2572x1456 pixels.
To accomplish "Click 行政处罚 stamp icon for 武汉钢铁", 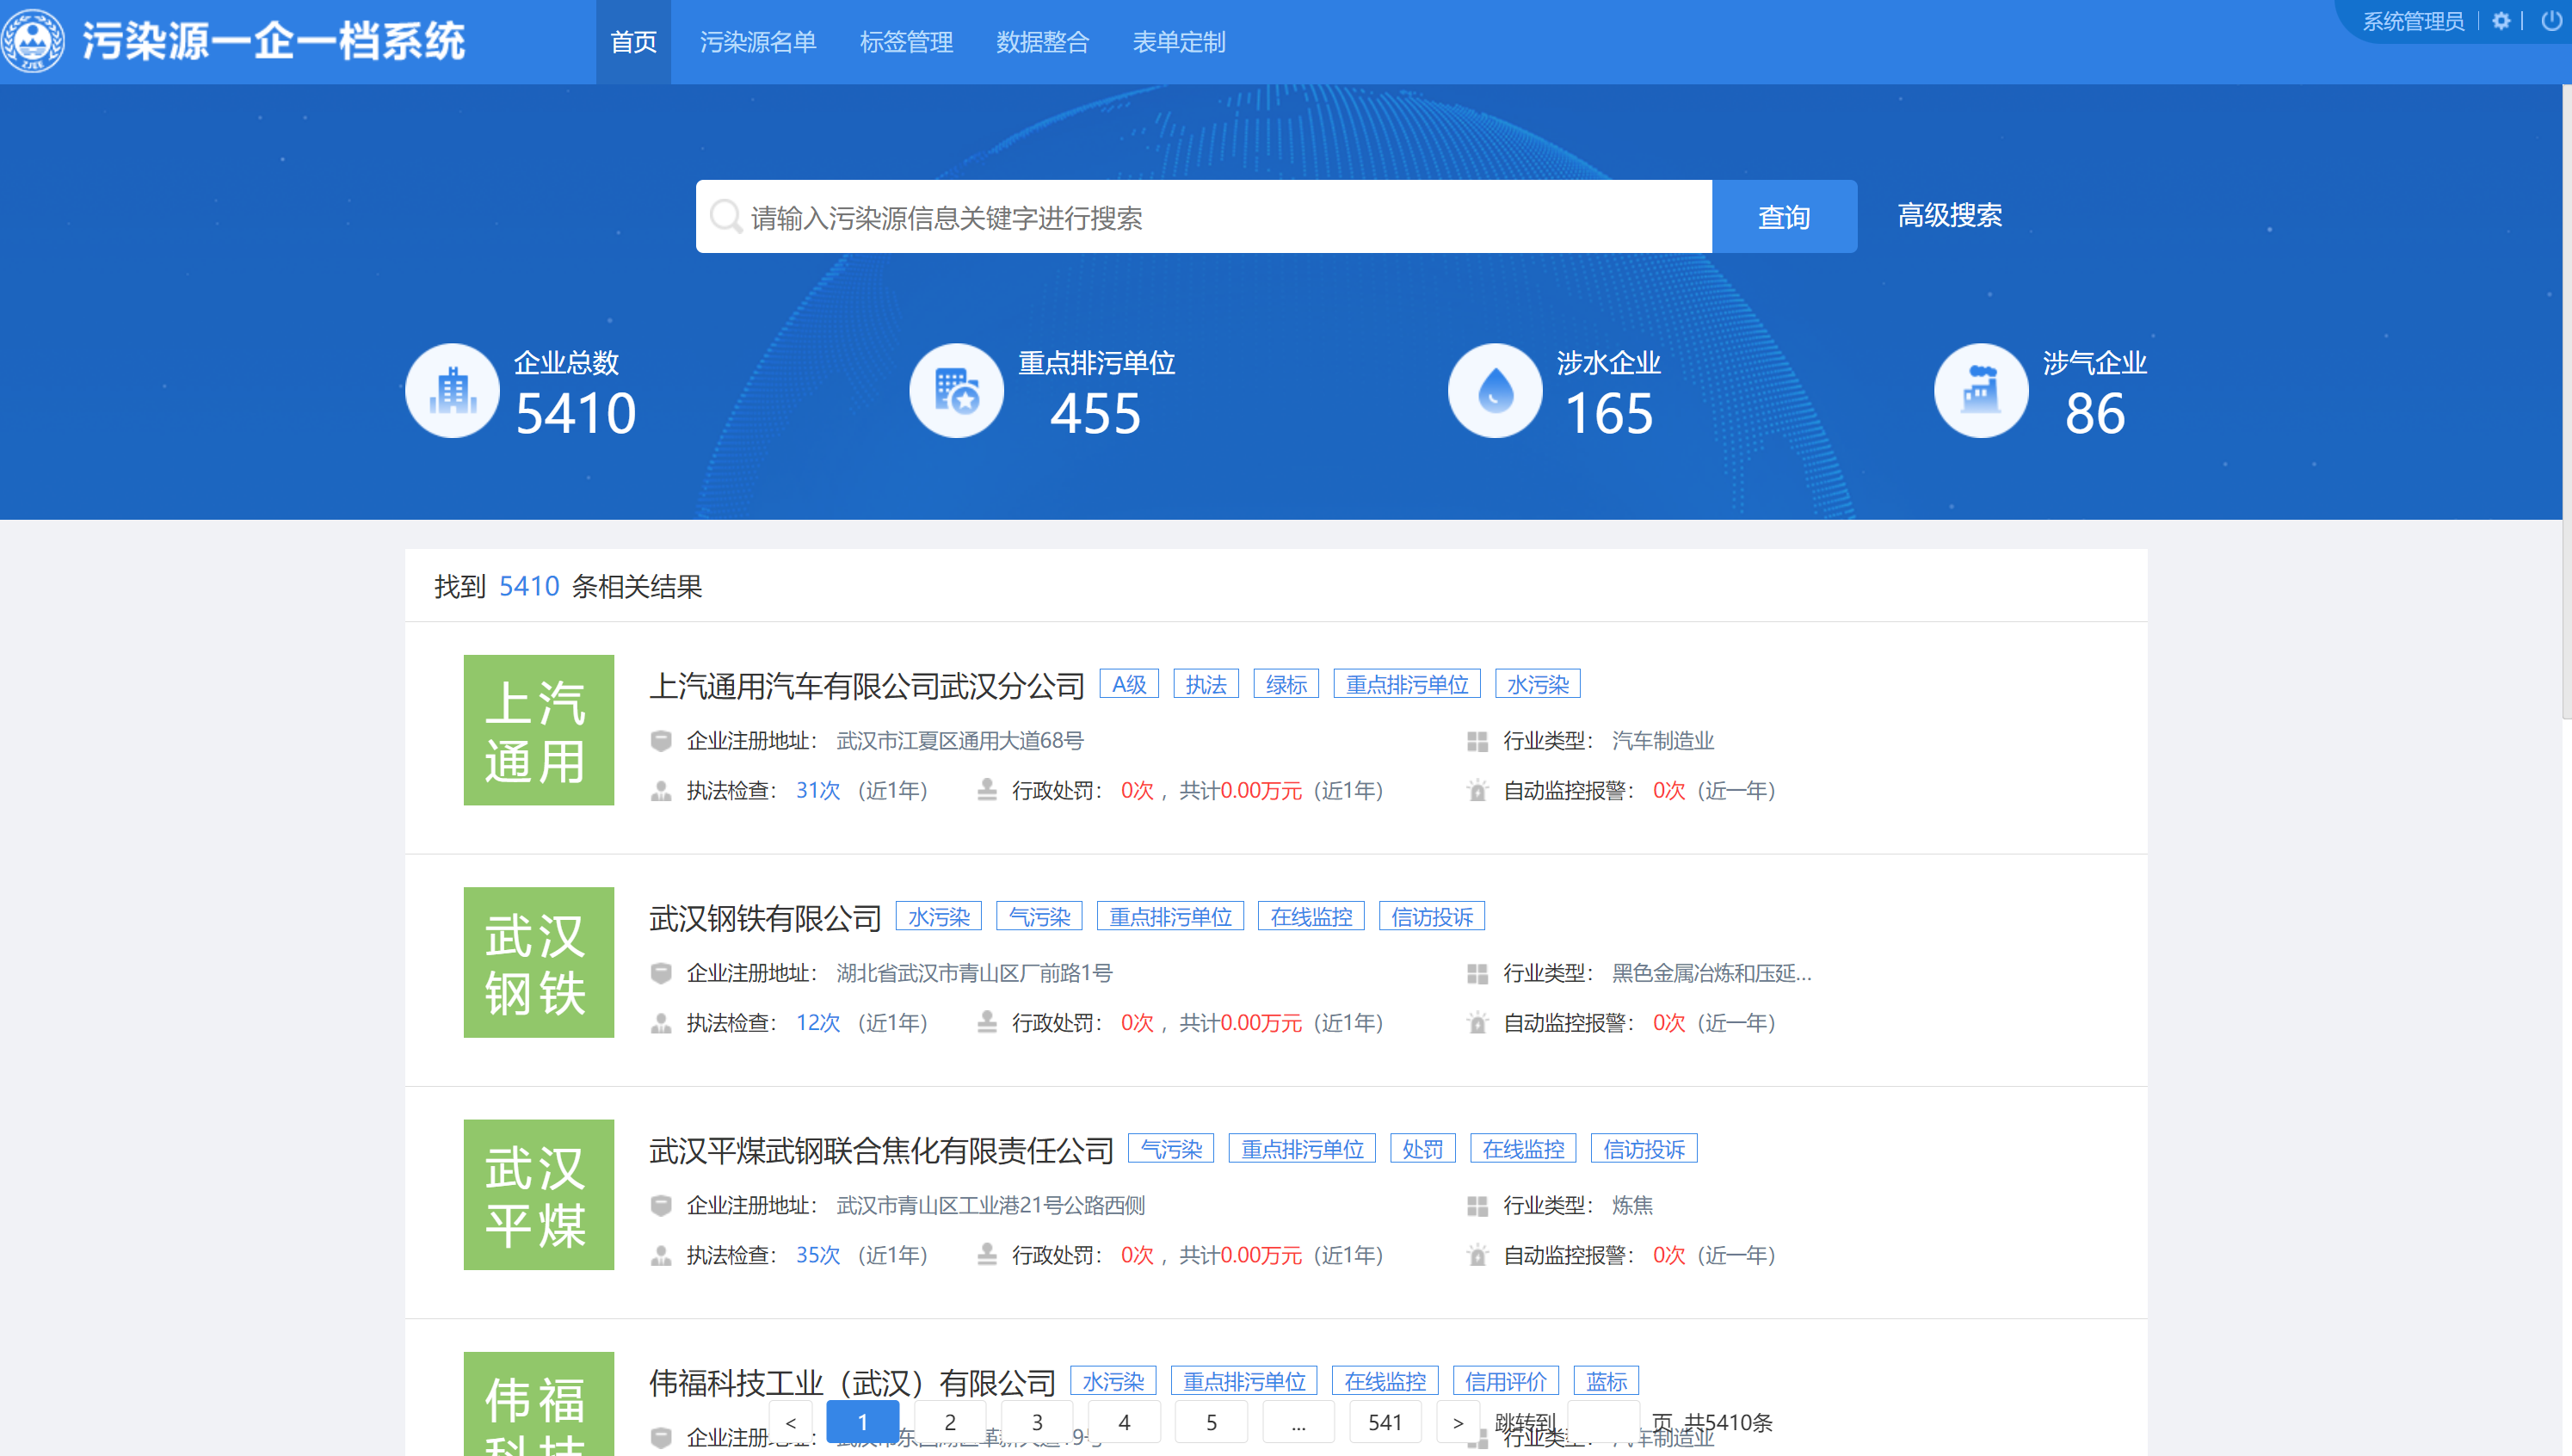I will click(x=986, y=1022).
